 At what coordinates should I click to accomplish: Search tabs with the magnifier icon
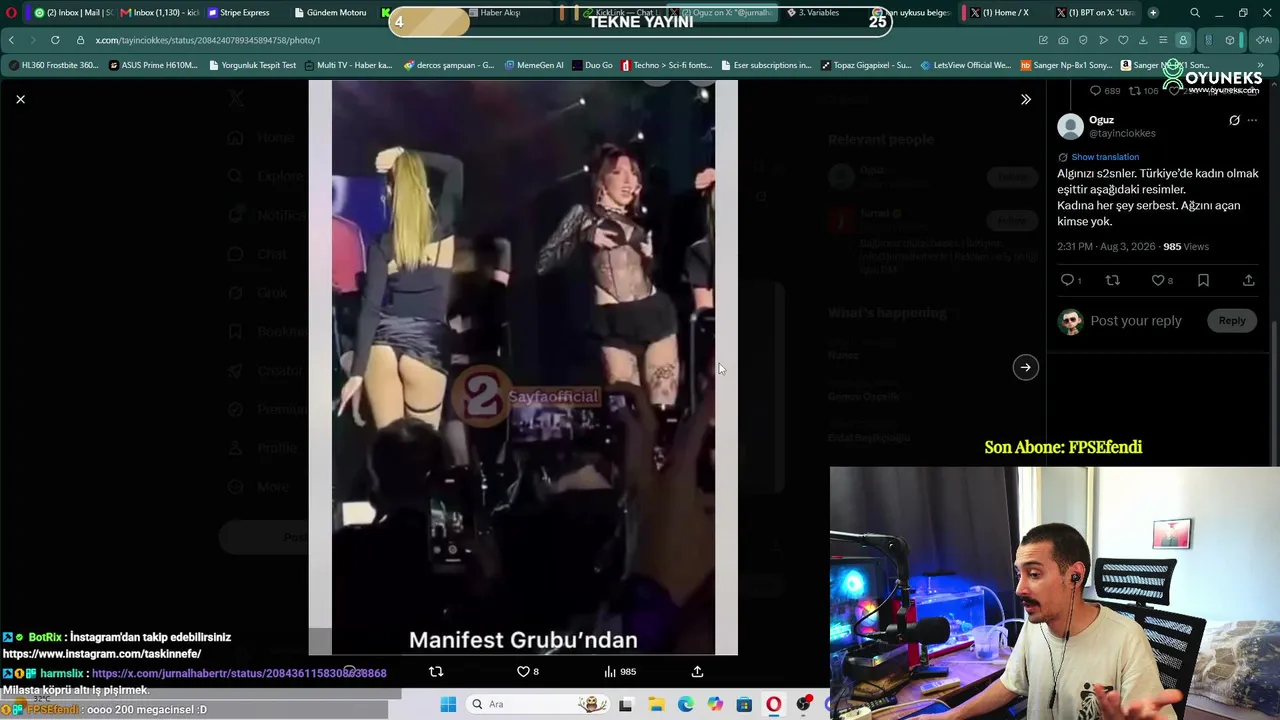click(x=1195, y=13)
